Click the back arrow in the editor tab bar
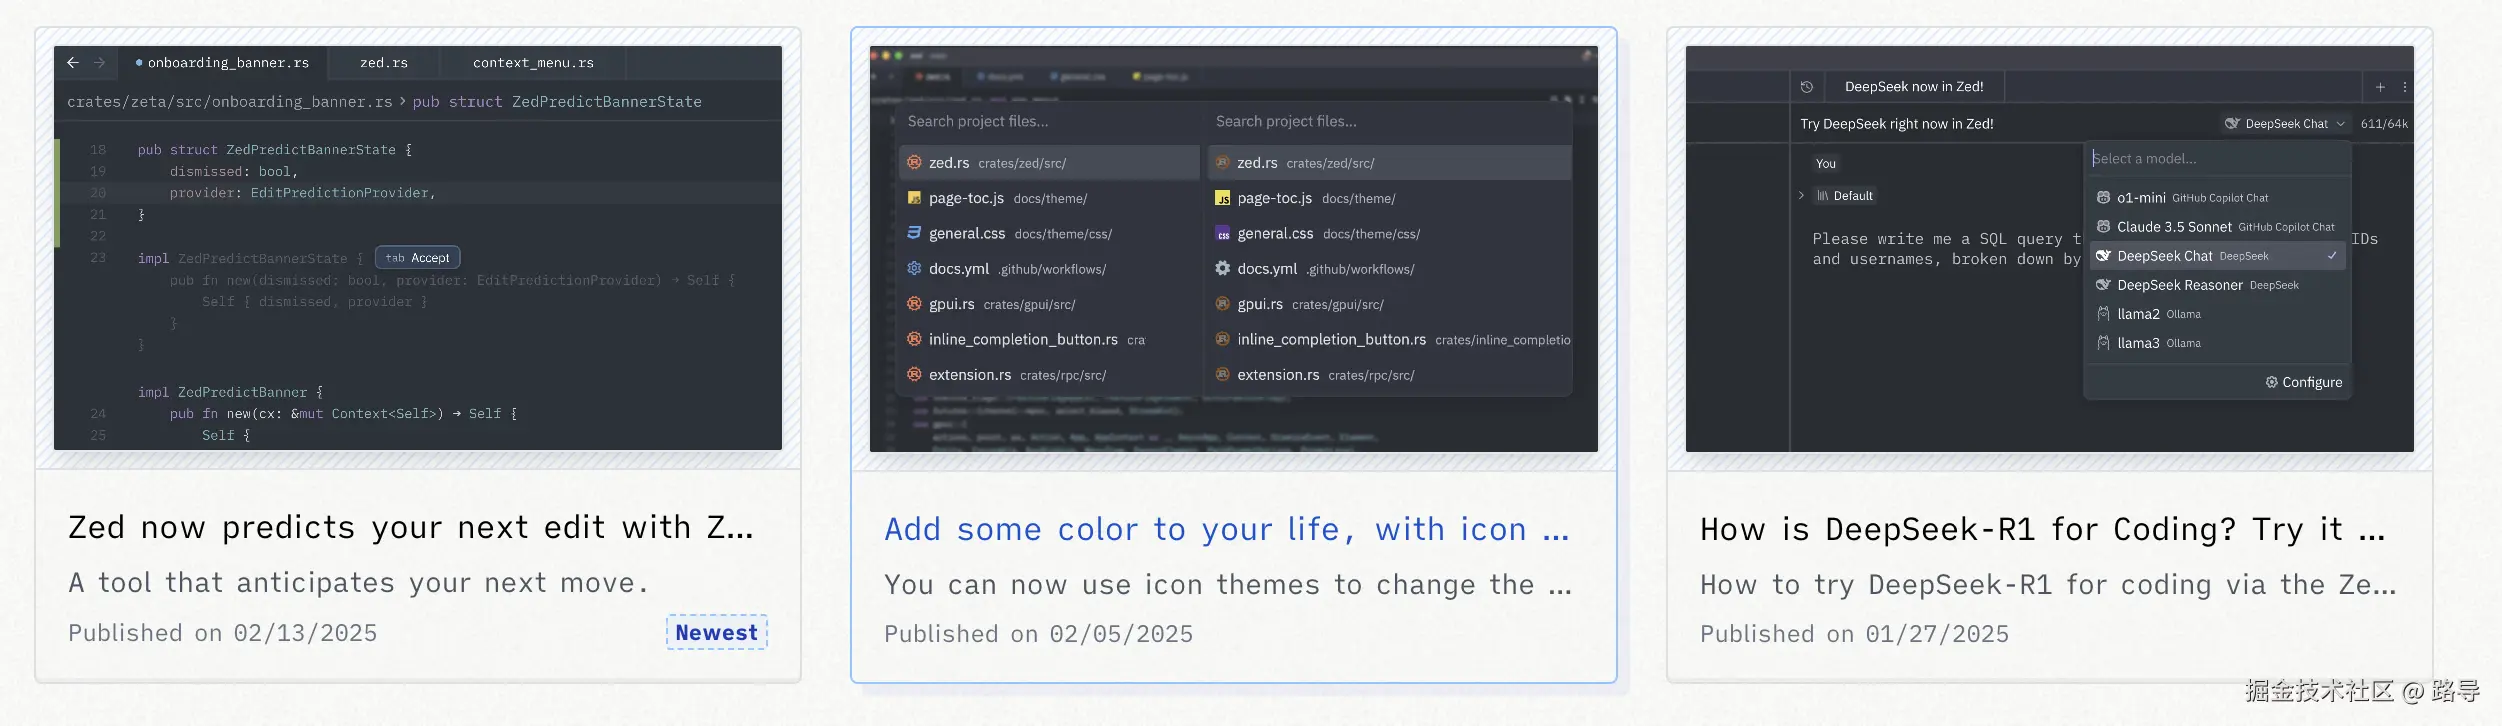 pos(73,62)
